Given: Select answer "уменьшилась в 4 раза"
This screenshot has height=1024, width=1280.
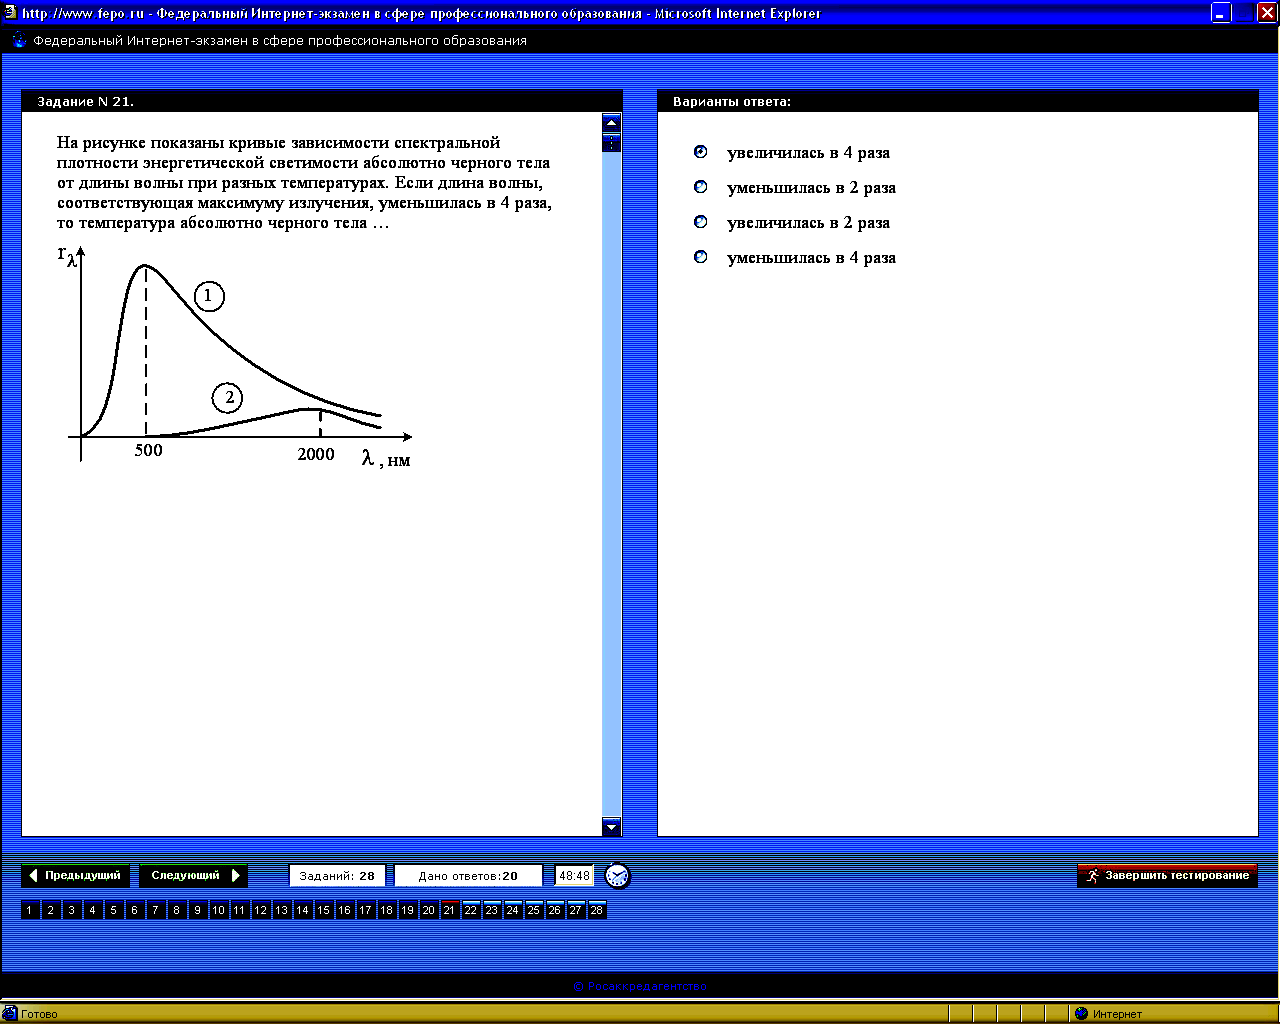Looking at the screenshot, I should [x=700, y=257].
